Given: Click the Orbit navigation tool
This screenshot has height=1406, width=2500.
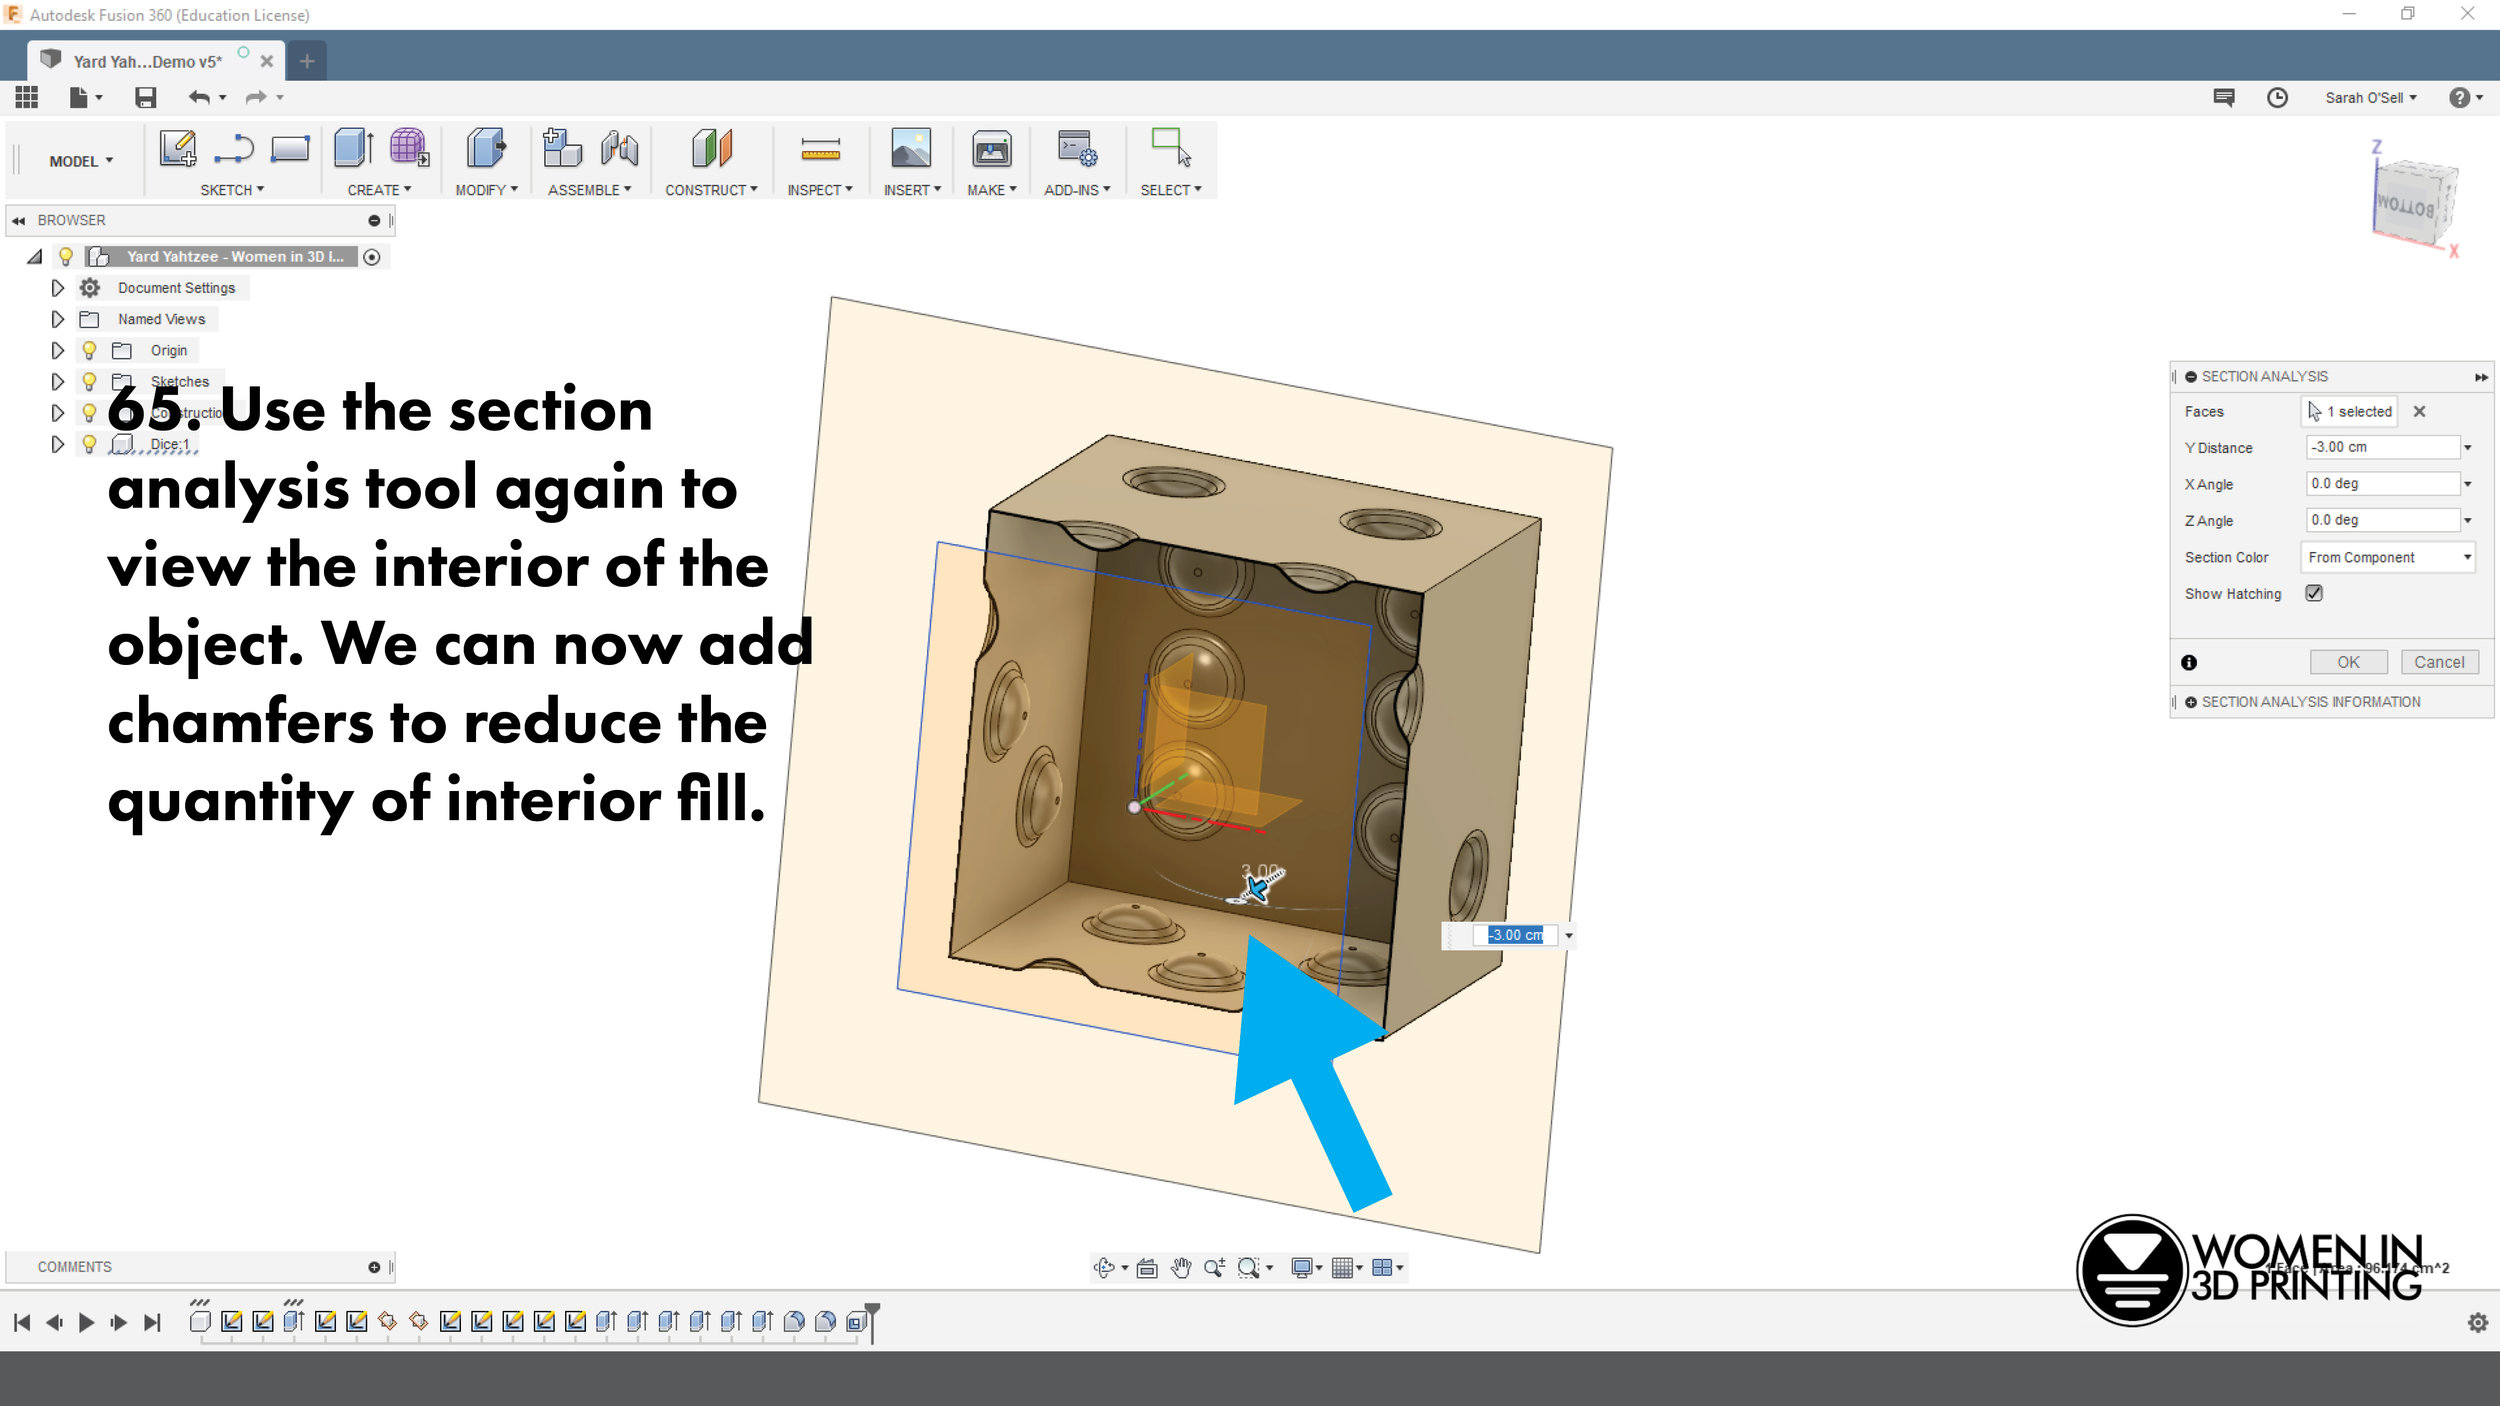Looking at the screenshot, I should click(x=1104, y=1268).
